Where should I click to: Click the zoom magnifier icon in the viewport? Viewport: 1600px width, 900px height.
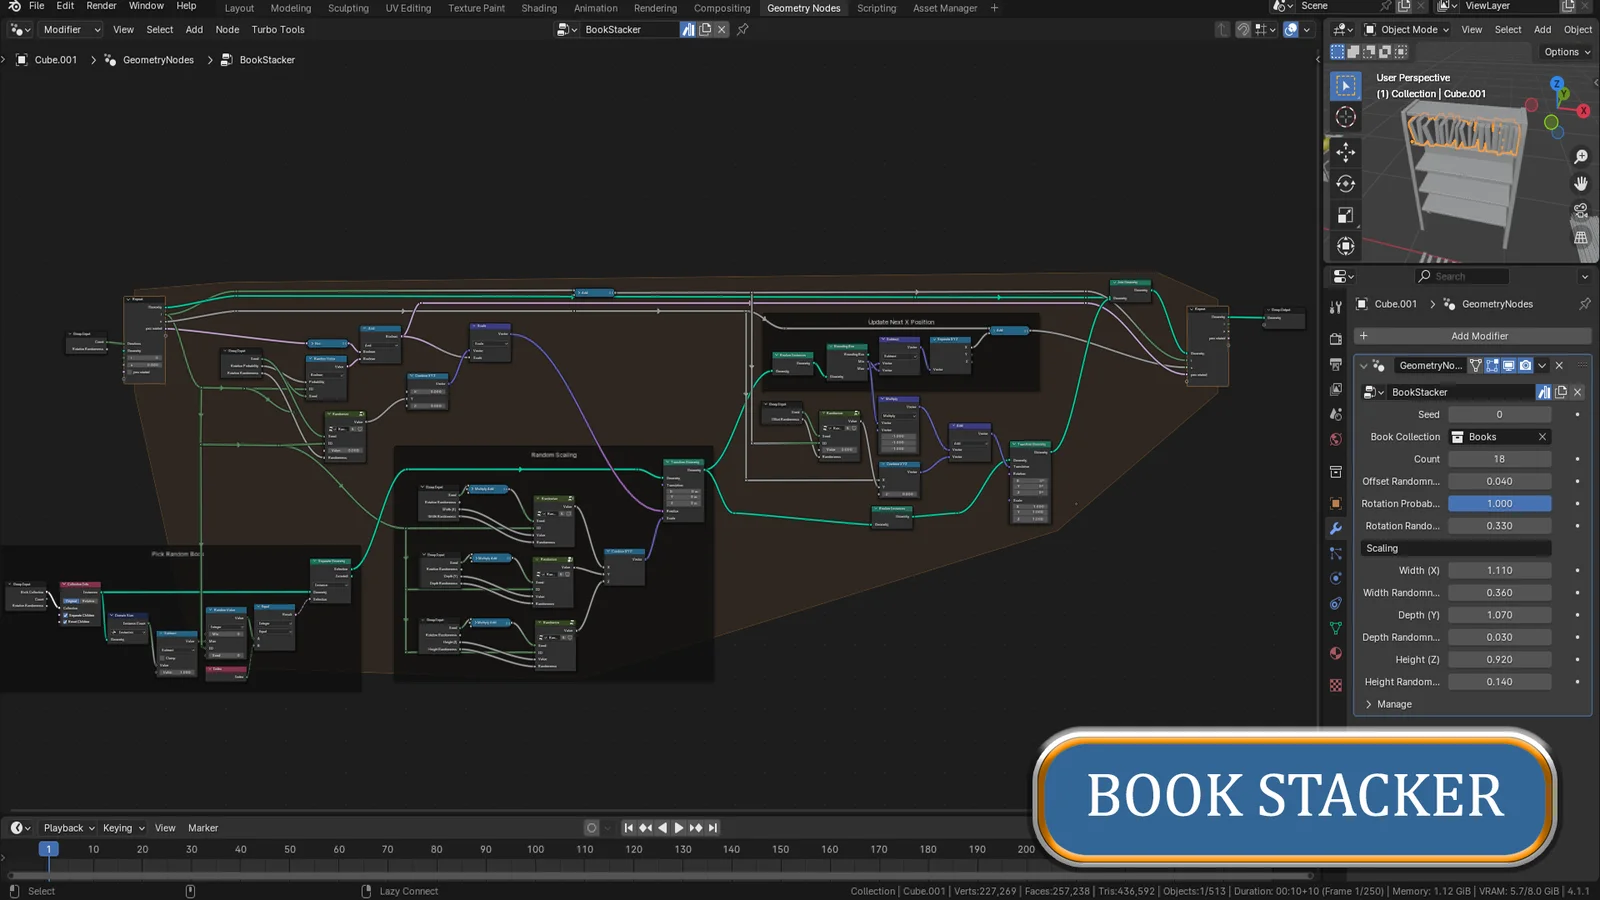point(1581,157)
